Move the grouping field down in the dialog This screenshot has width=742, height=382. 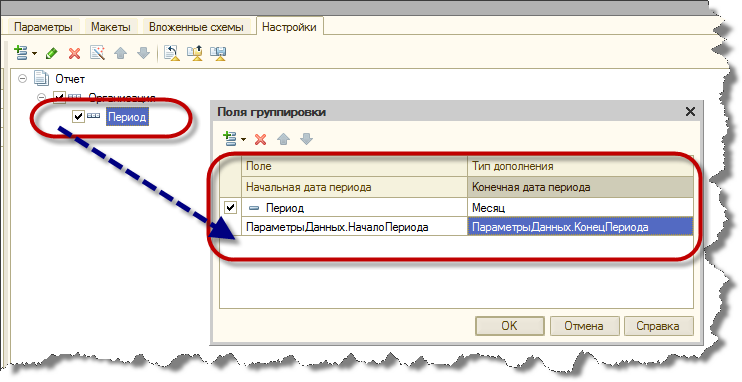coord(306,139)
